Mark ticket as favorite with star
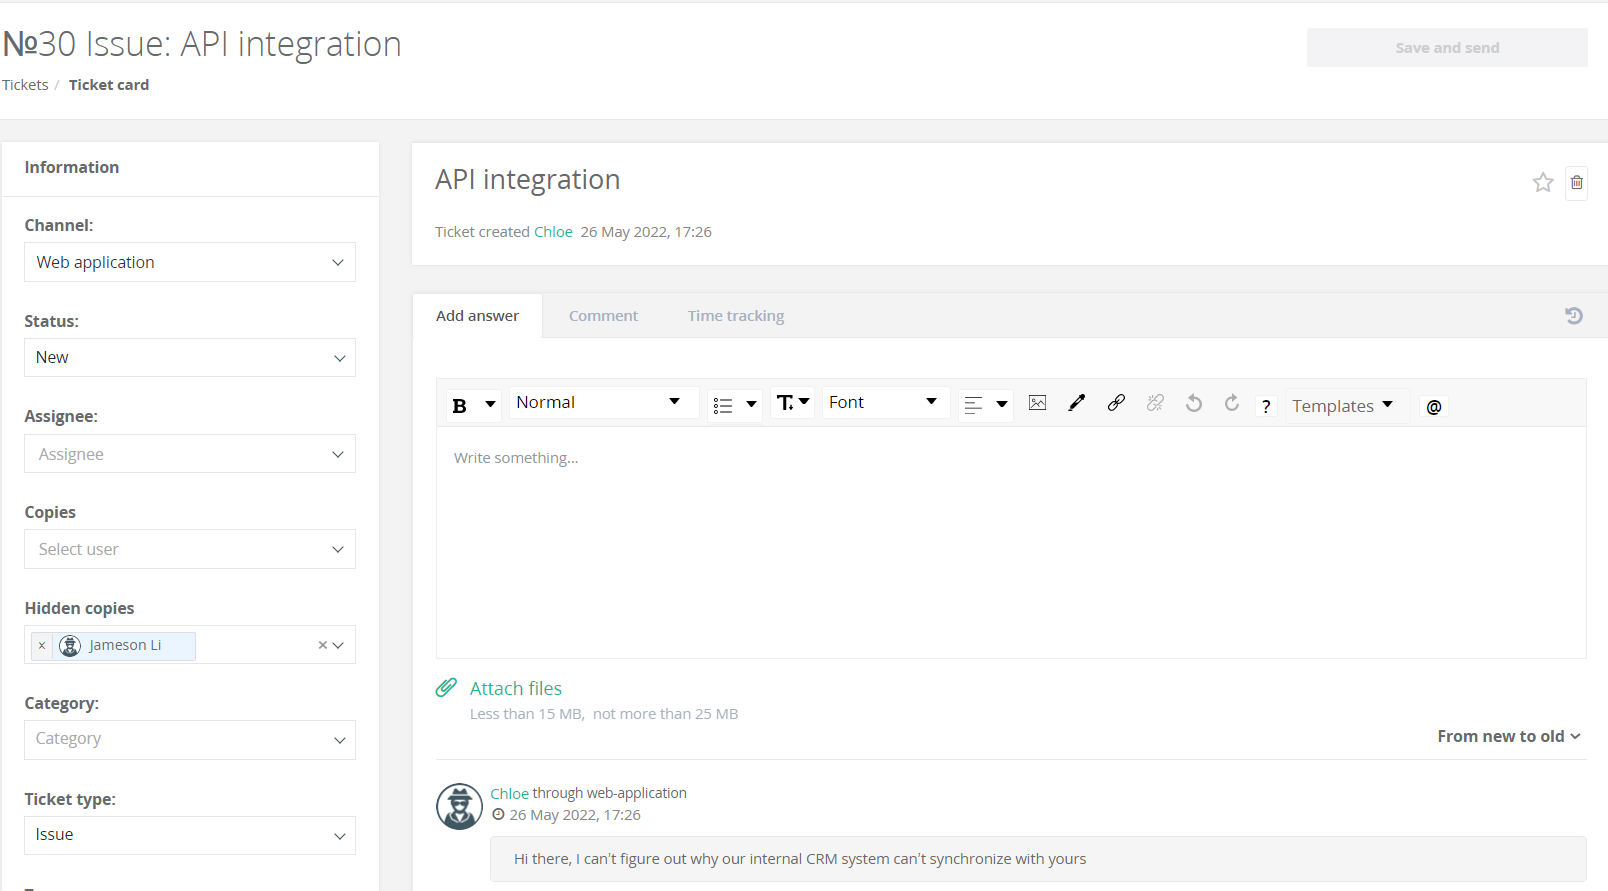 coord(1543,182)
